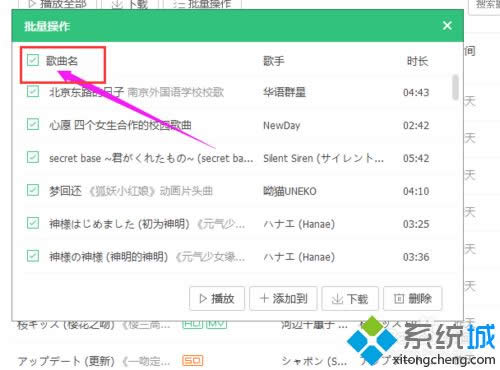The image size is (500, 370).
Task: Click the 删除 delete button
Action: tap(413, 298)
